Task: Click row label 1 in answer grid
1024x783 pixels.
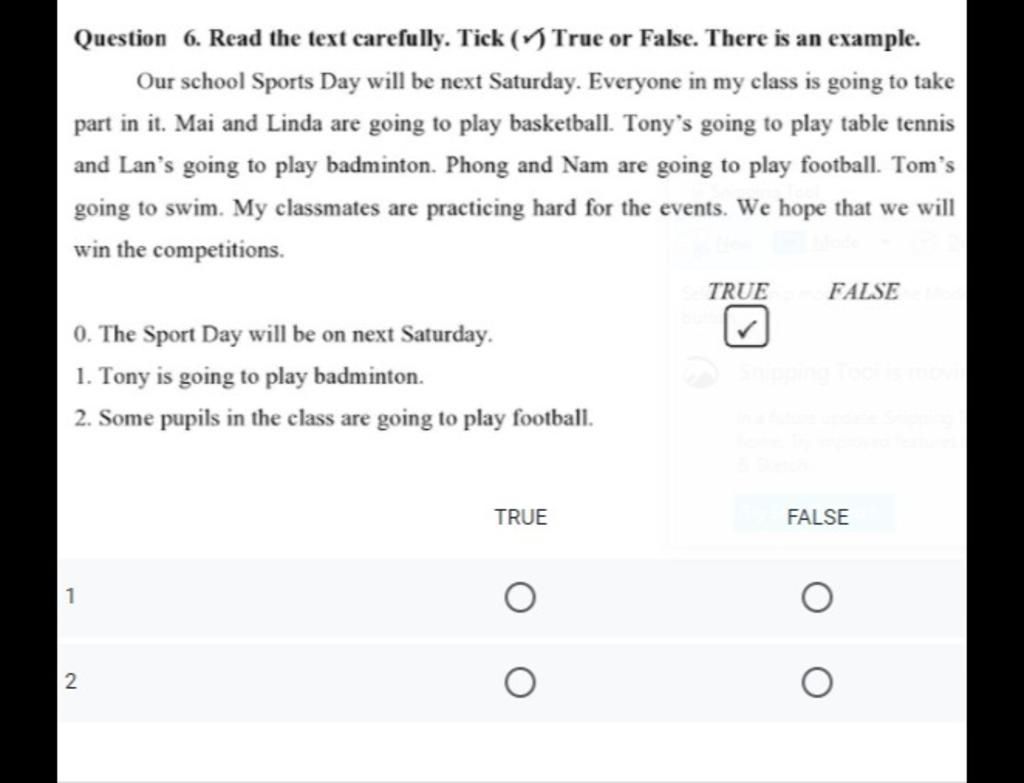Action: (69, 598)
